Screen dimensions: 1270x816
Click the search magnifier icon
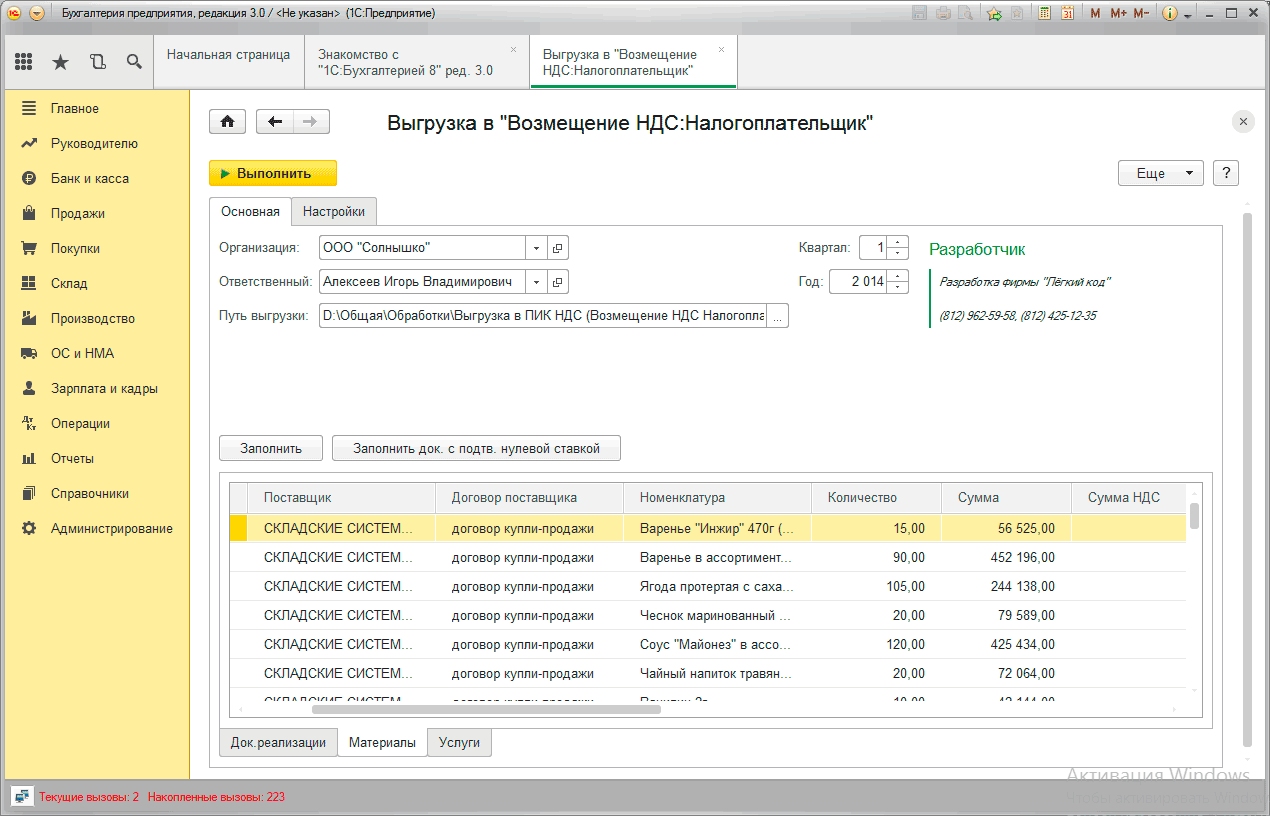pyautogui.click(x=134, y=62)
